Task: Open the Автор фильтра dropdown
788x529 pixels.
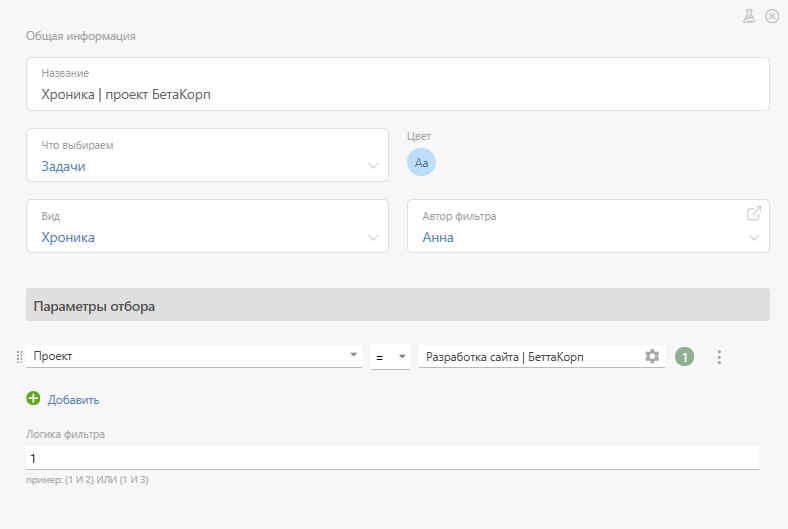Action: pos(588,226)
